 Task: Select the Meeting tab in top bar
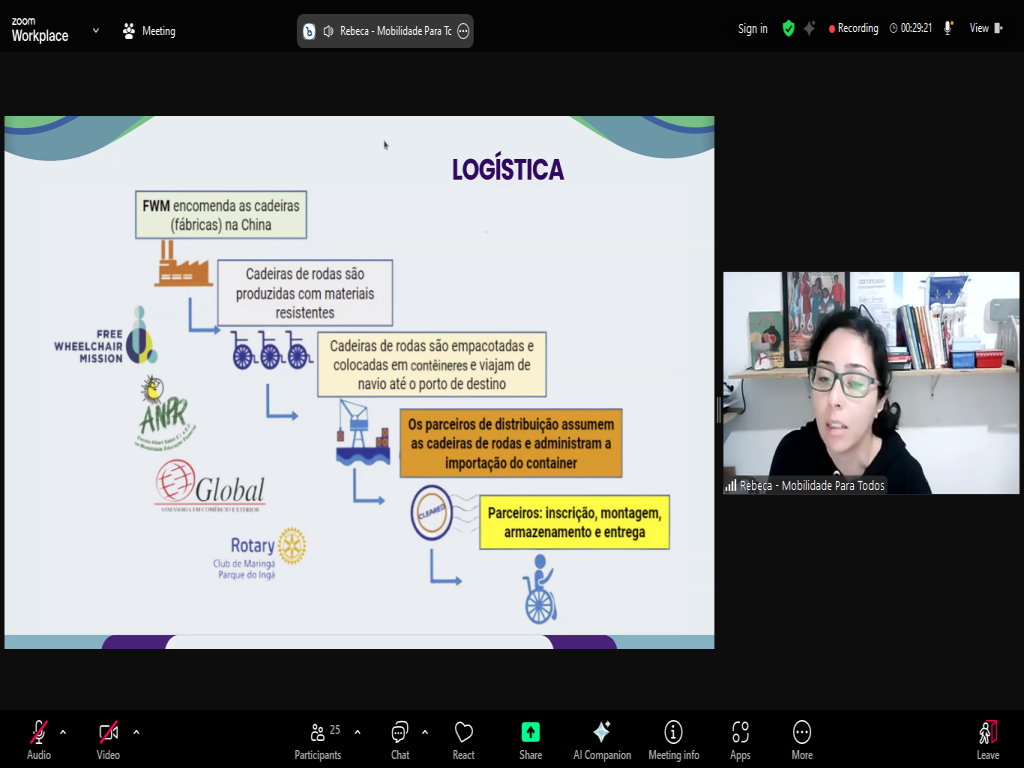click(x=148, y=31)
